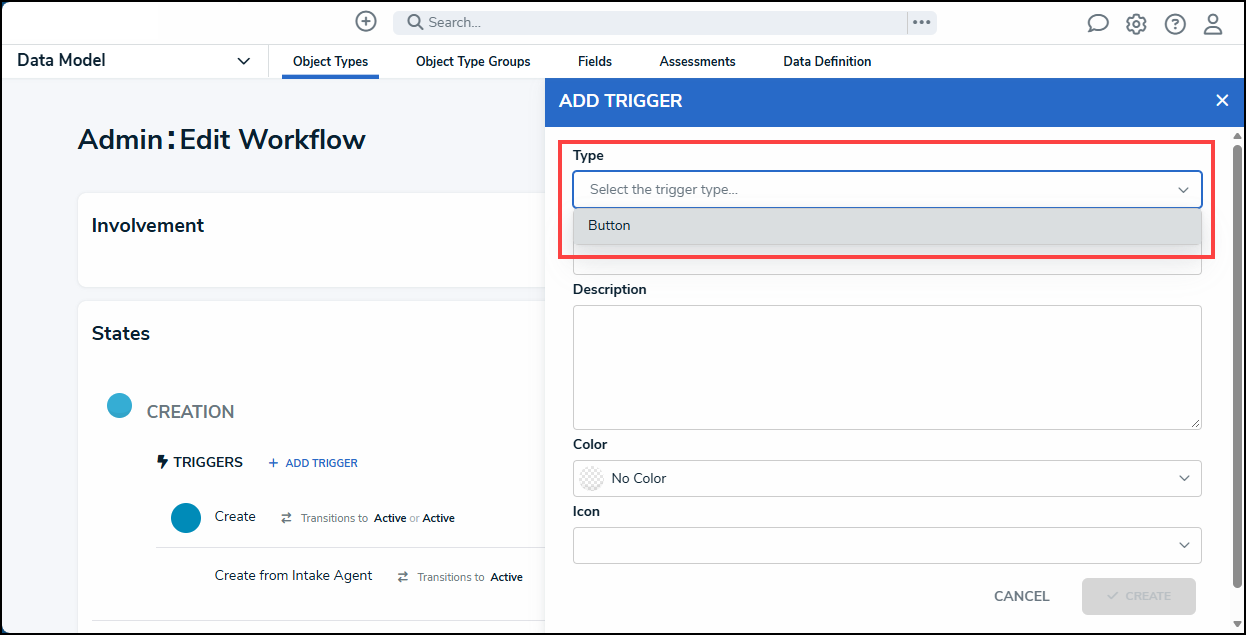Click the CREATION state circle
The width and height of the screenshot is (1246, 635).
click(120, 405)
